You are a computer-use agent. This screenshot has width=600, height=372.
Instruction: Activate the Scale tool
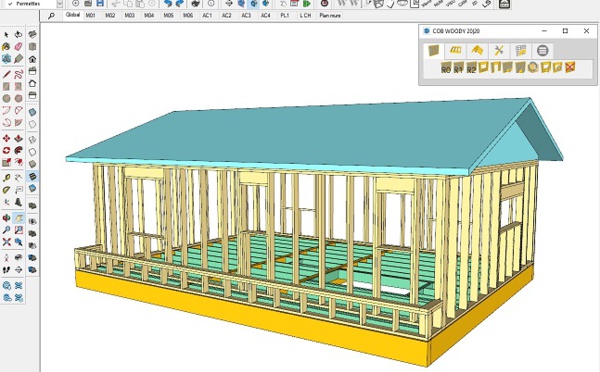point(6,163)
